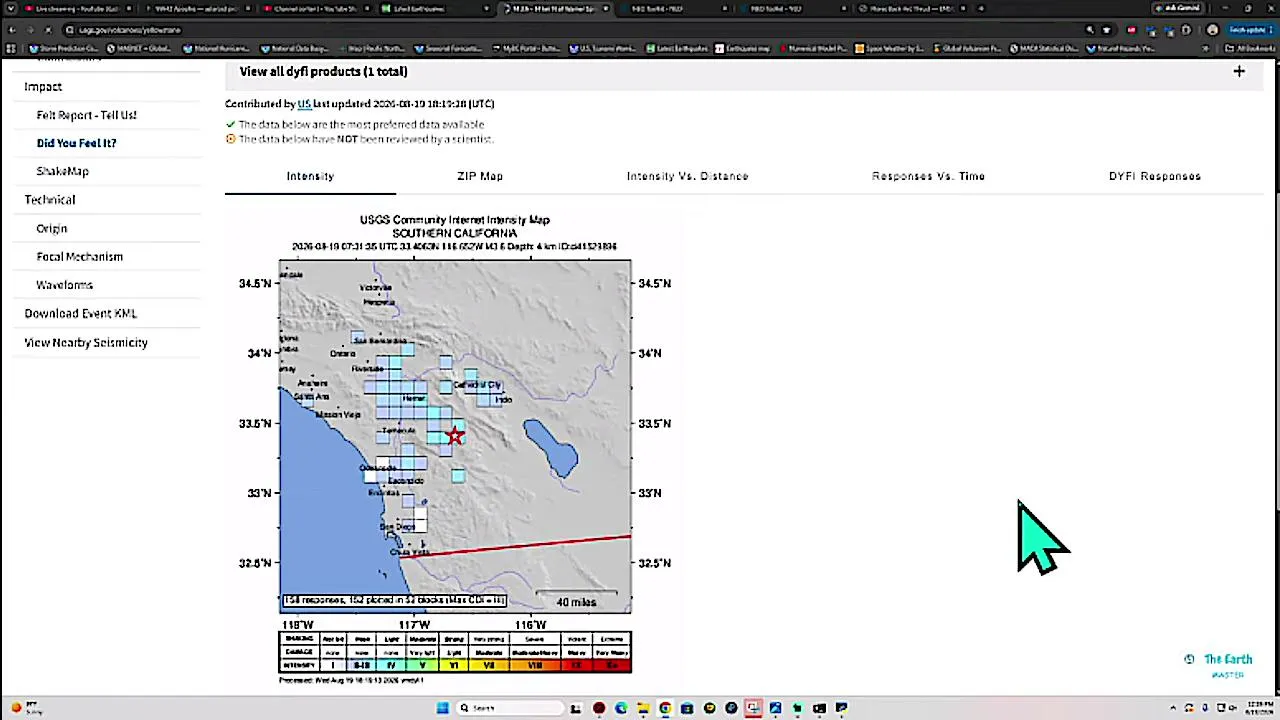Click the address bar URL
Screen dimensions: 1280x720
point(130,30)
